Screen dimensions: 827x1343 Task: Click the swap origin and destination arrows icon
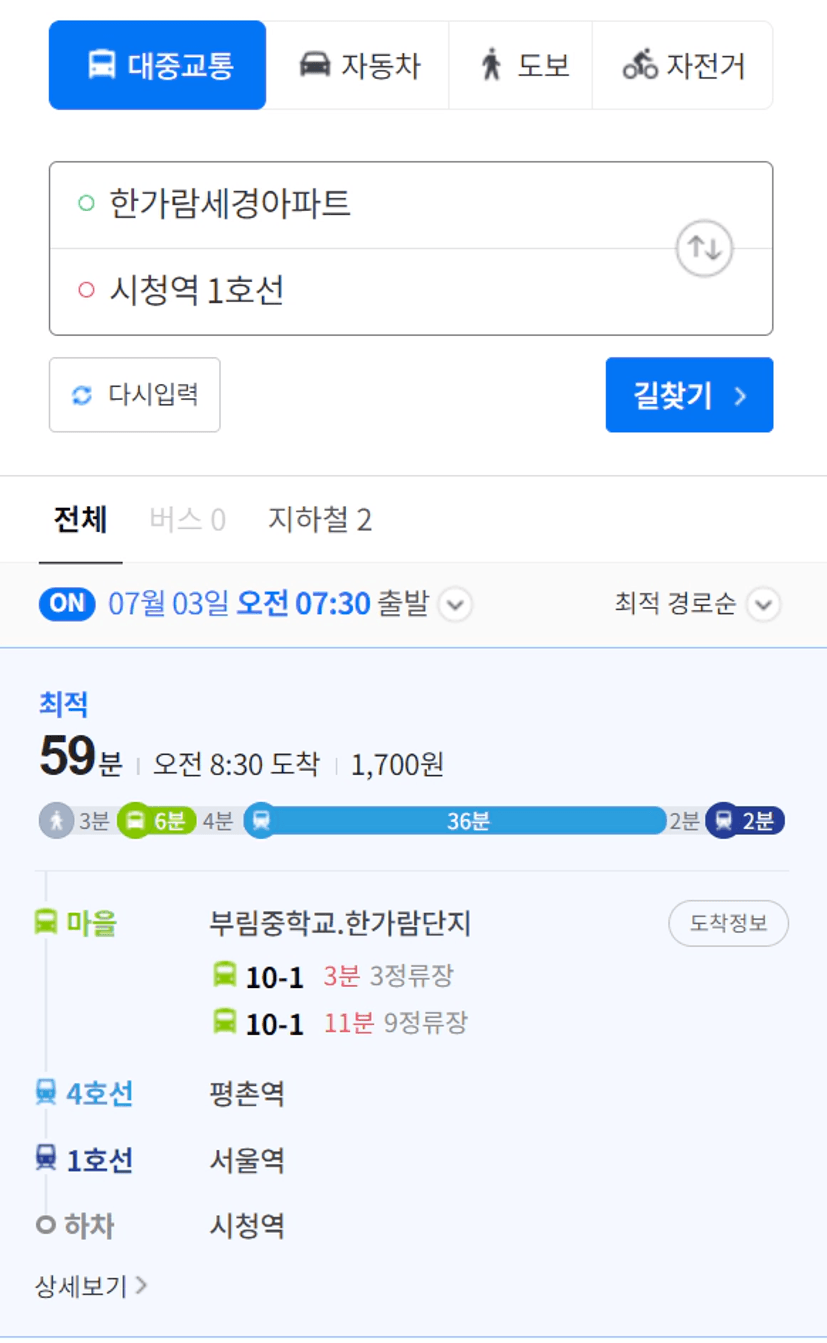[705, 248]
